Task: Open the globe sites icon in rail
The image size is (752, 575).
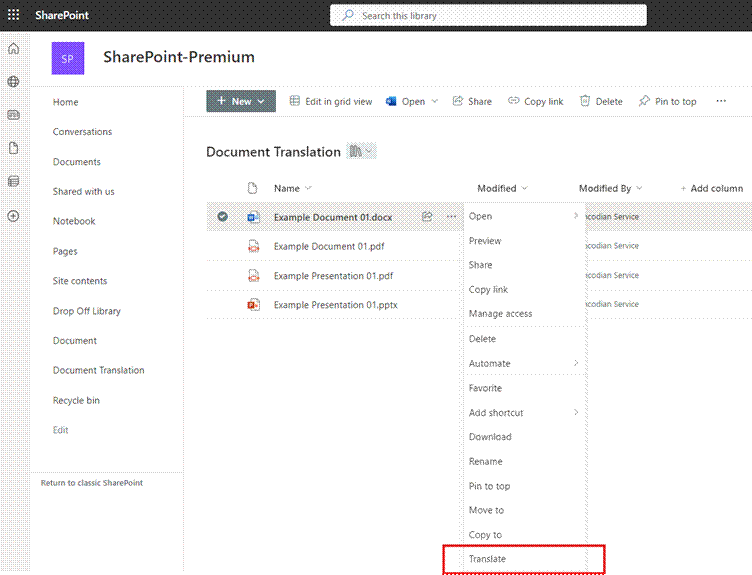Action: (14, 82)
